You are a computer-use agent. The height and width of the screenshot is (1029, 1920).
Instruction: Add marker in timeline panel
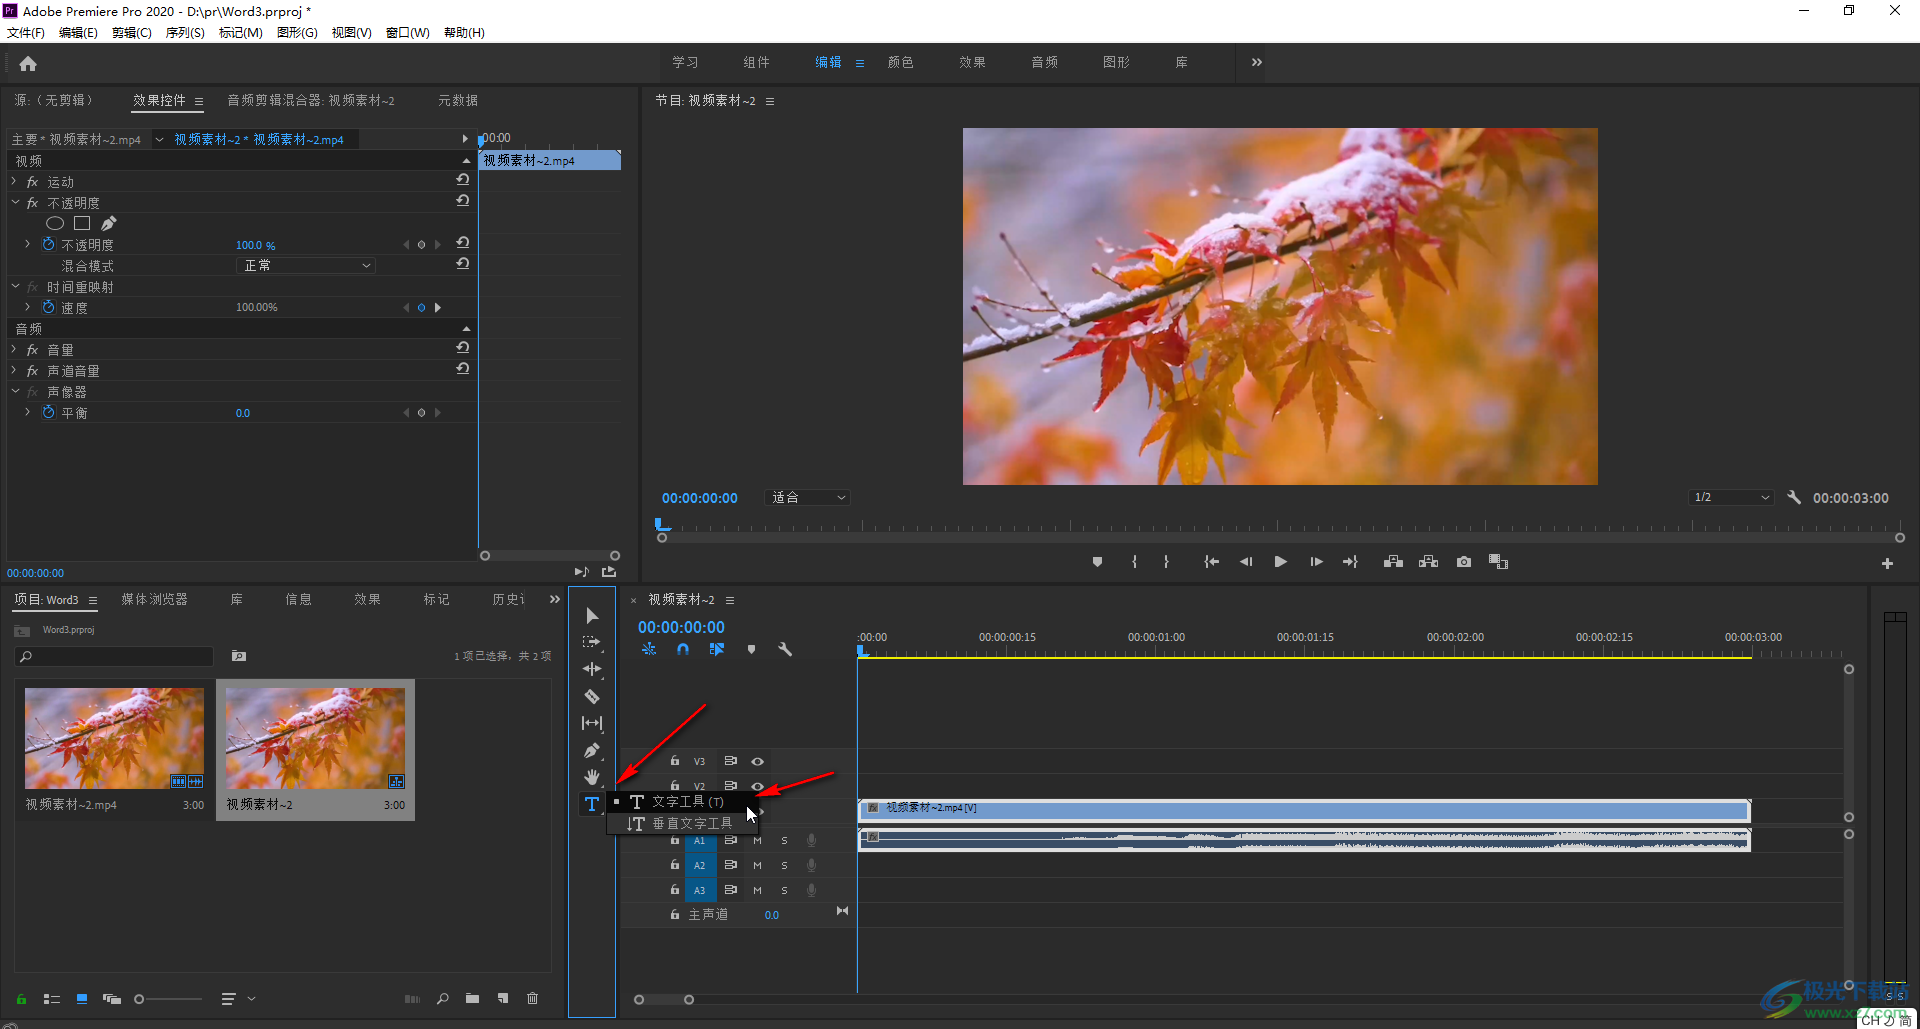click(751, 649)
